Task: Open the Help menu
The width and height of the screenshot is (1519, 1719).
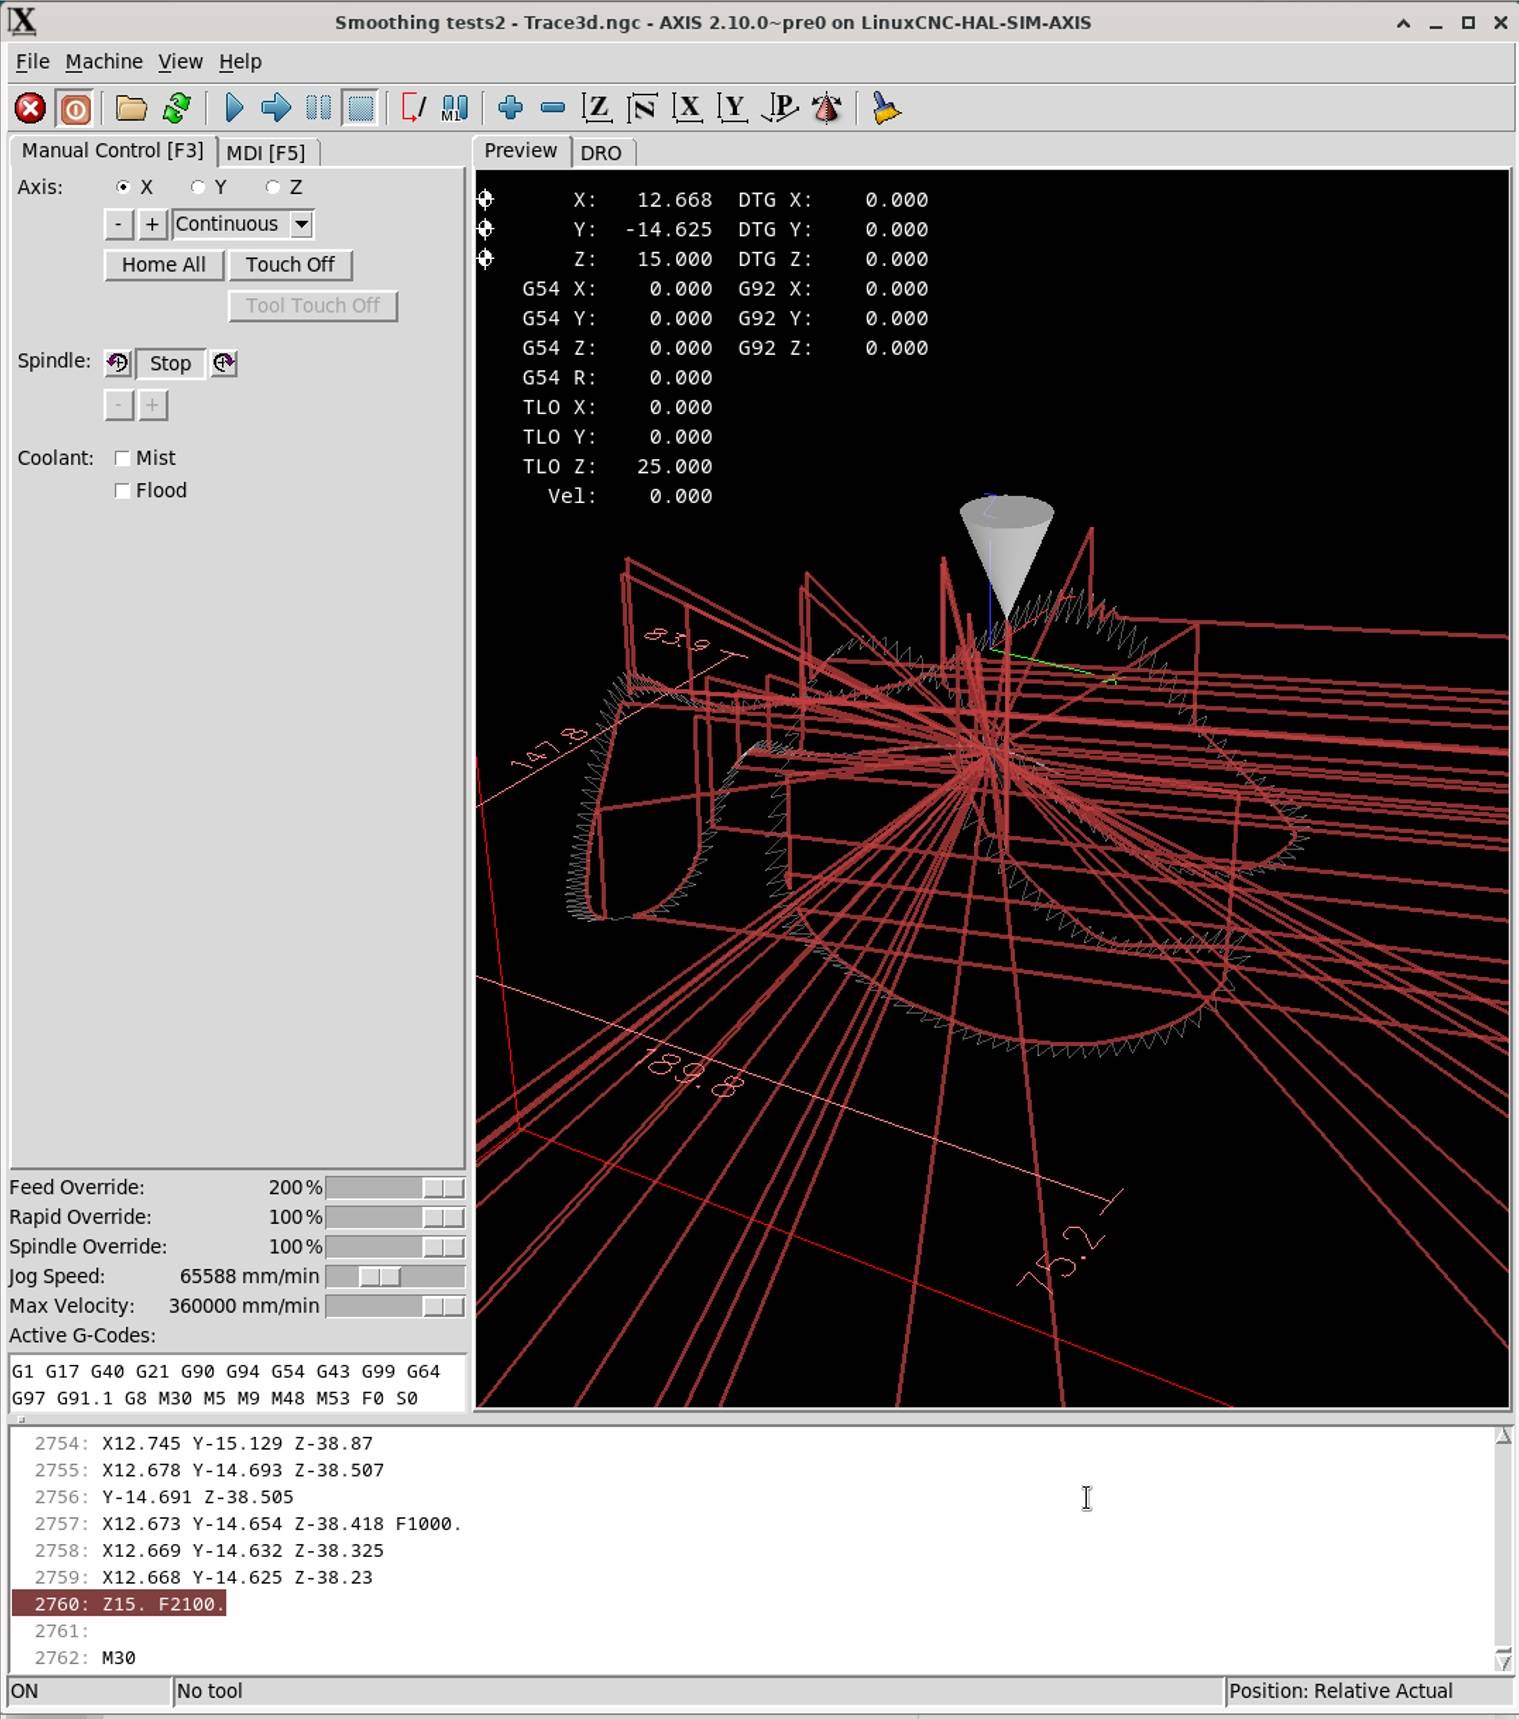Action: click(x=240, y=62)
